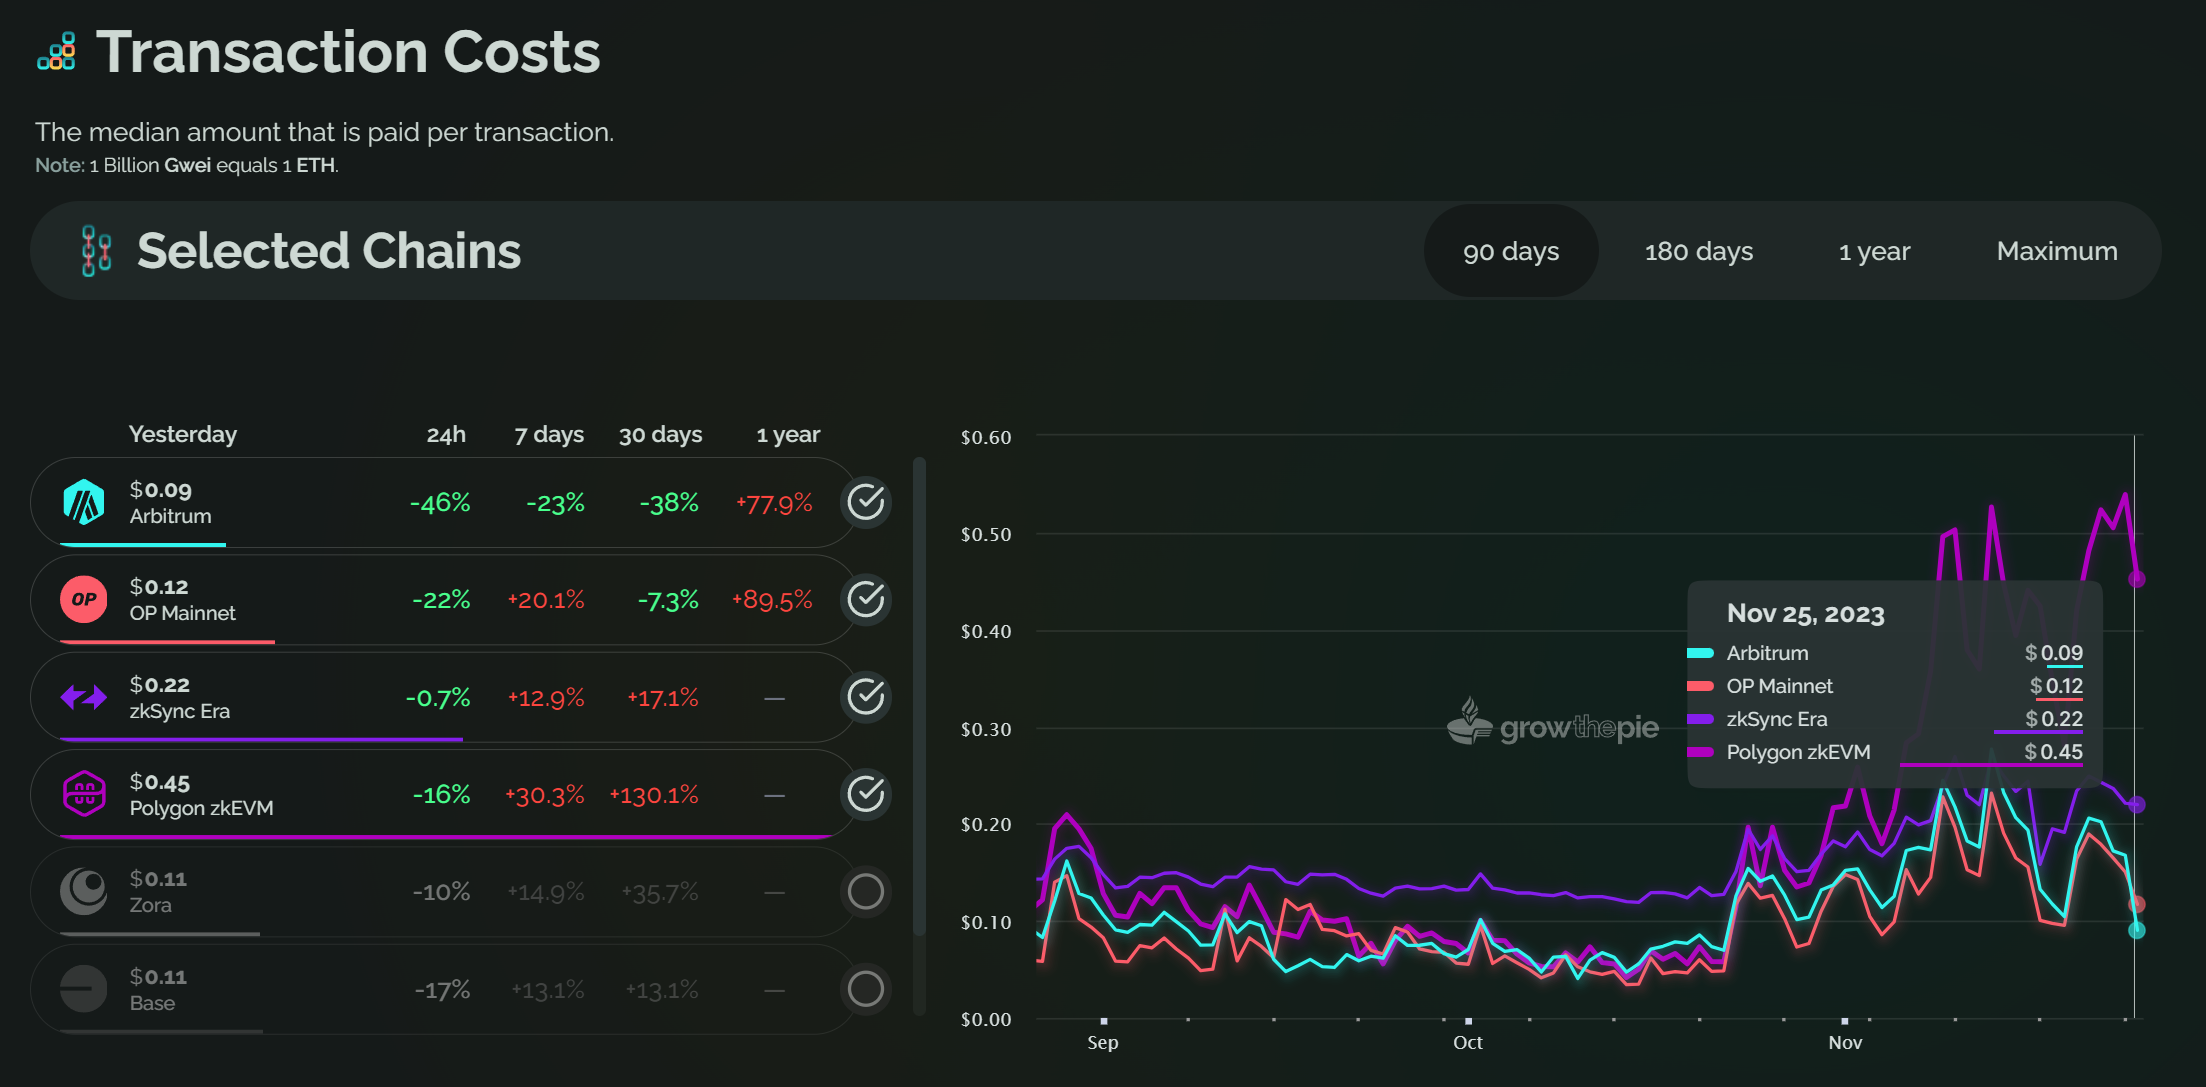
Task: Click the Polygon zkEVM chain name text
Action: [201, 808]
